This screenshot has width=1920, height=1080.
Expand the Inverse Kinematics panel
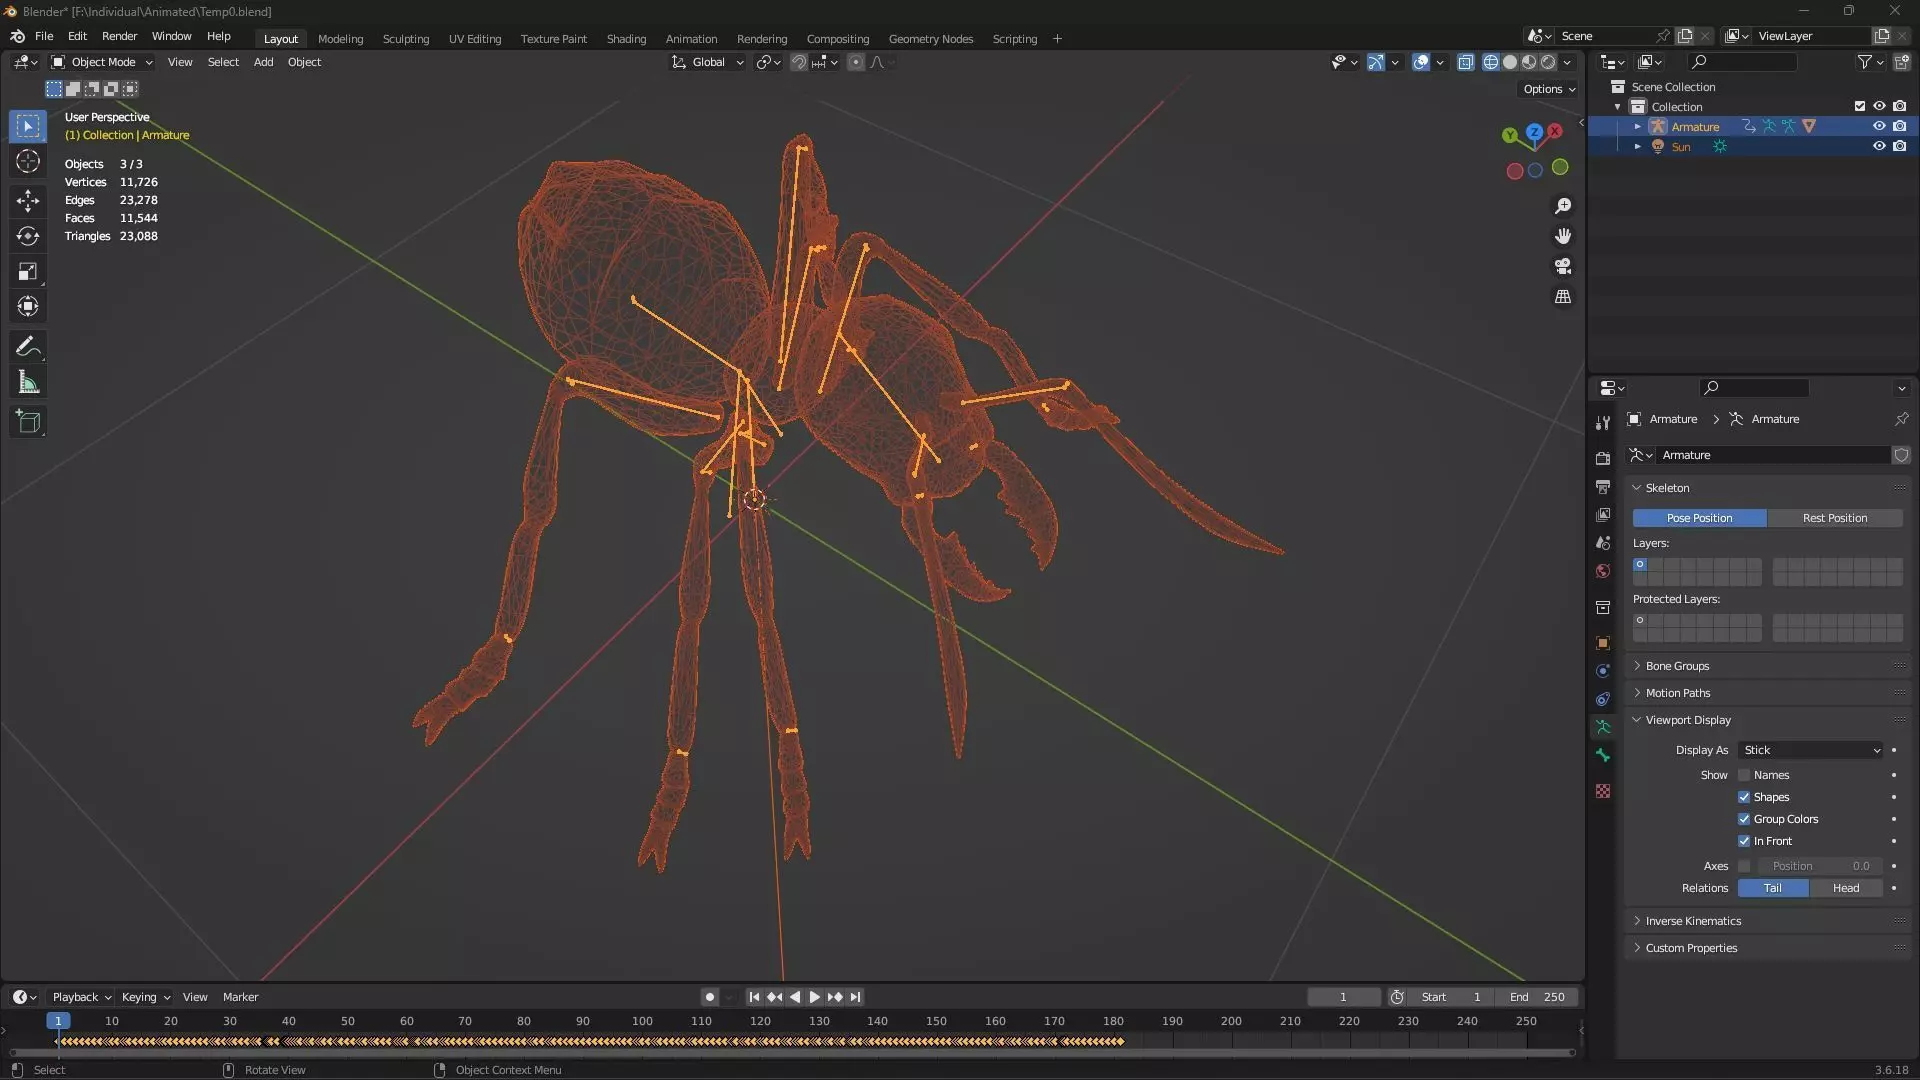[x=1692, y=921]
